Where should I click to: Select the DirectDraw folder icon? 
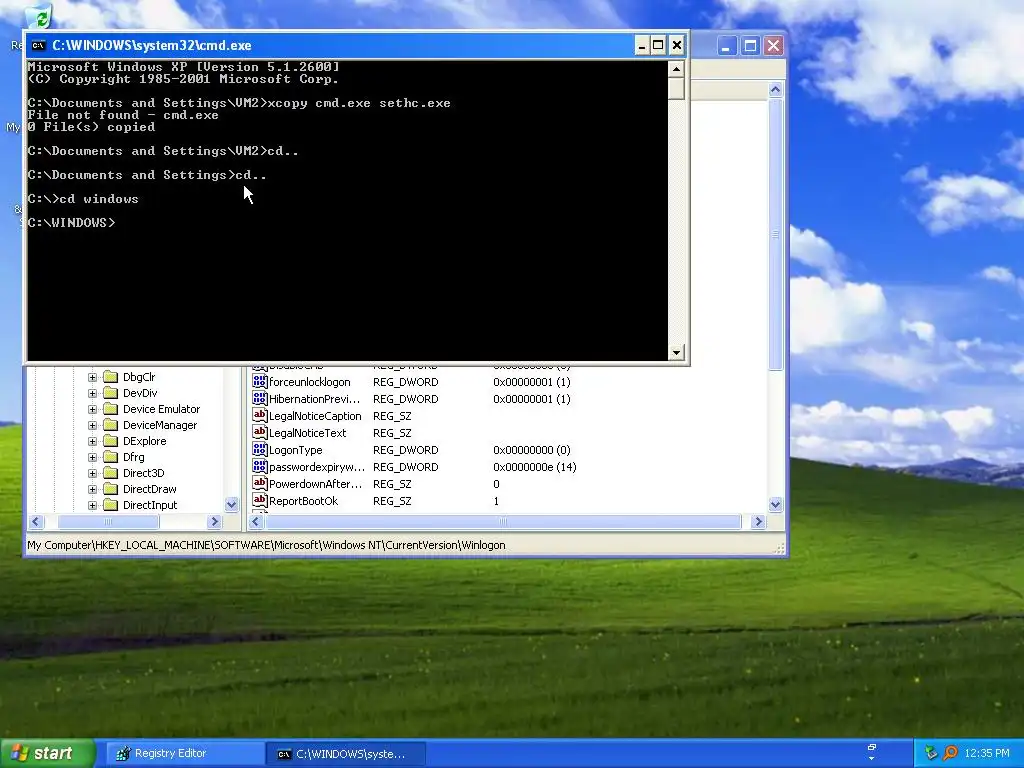click(x=110, y=488)
